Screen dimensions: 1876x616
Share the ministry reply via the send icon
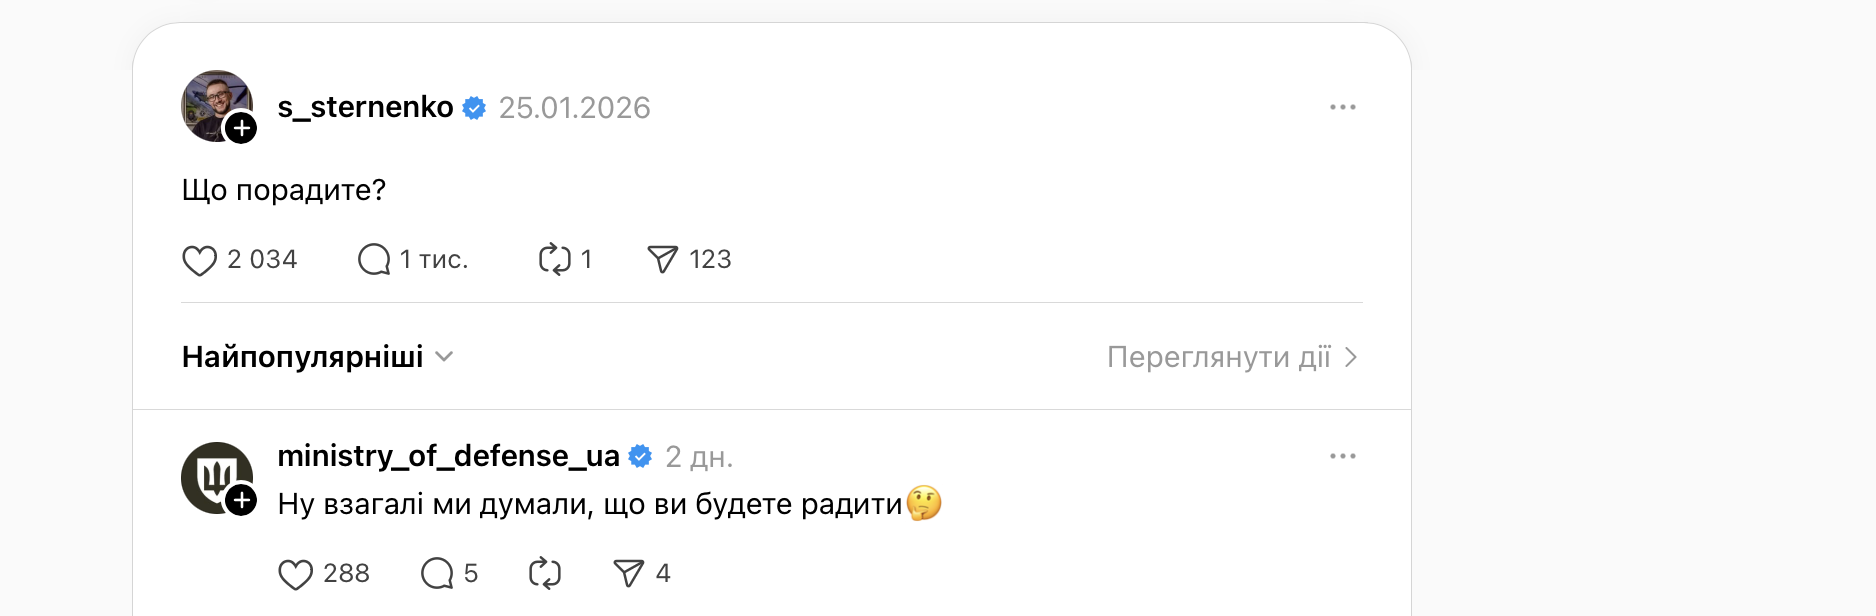point(628,573)
